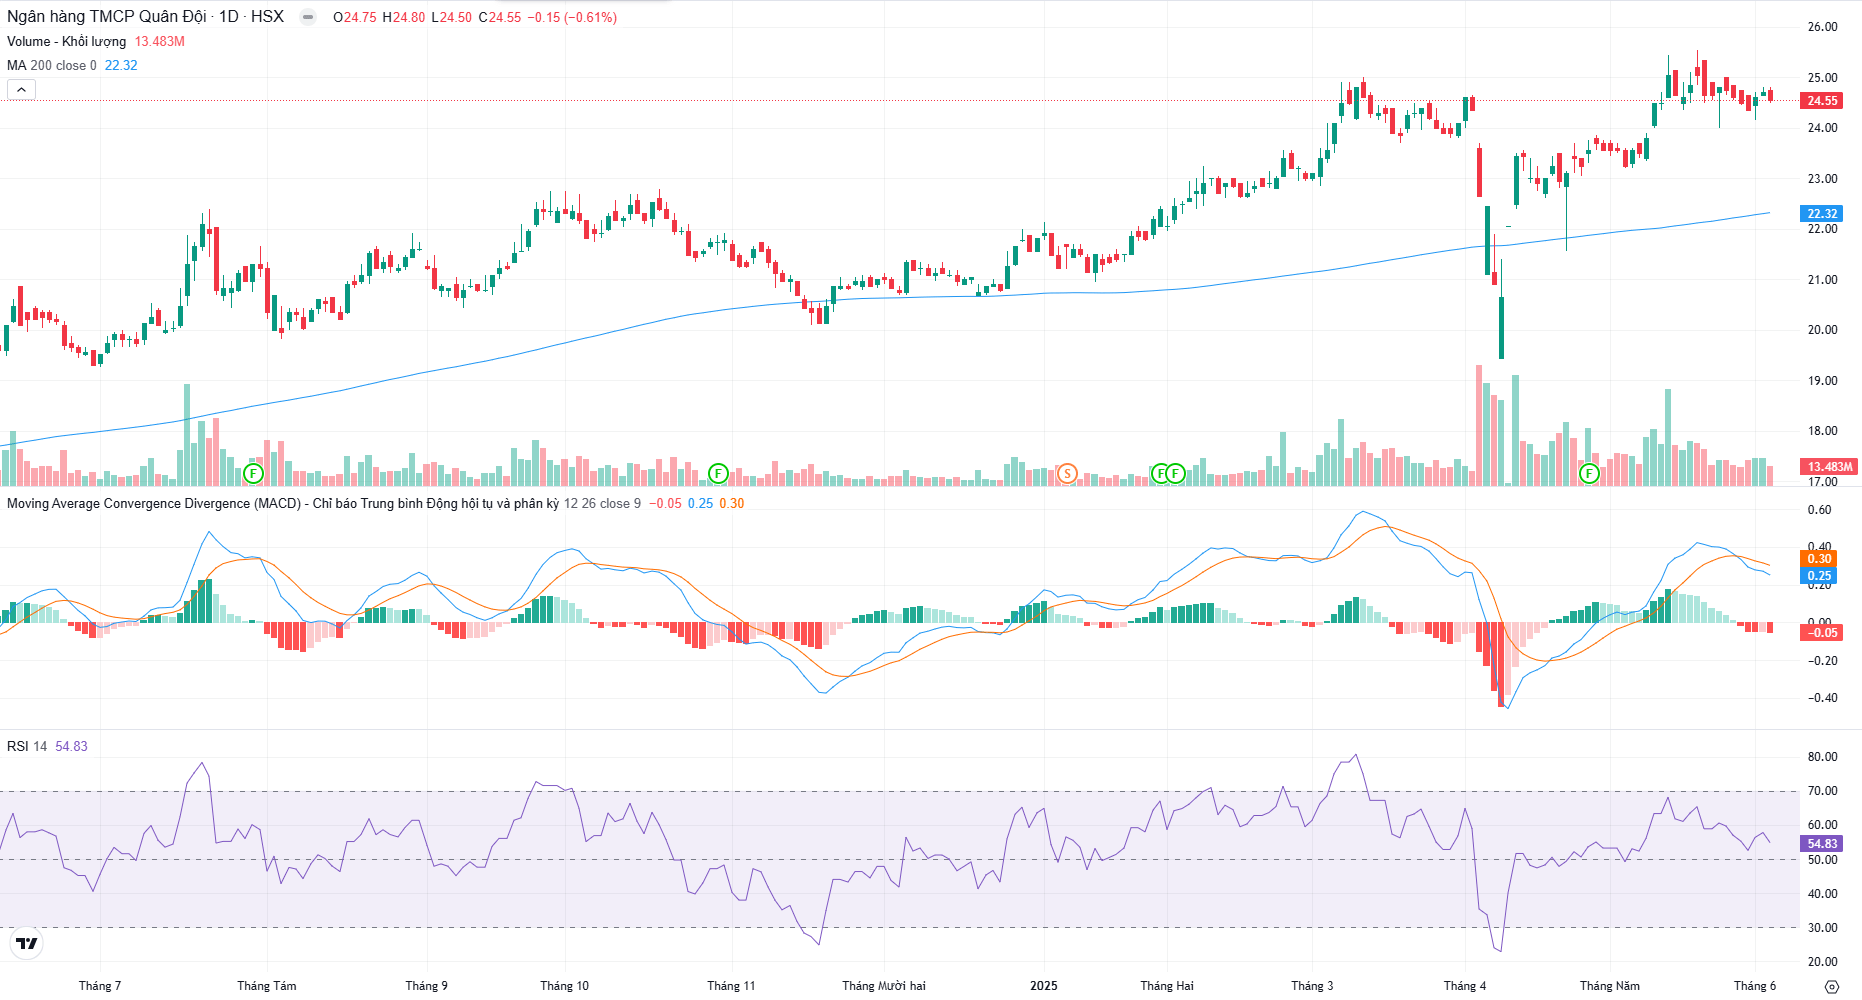This screenshot has height=1000, width=1862.
Task: Click the 13.483M volume value in legend
Action: [160, 41]
